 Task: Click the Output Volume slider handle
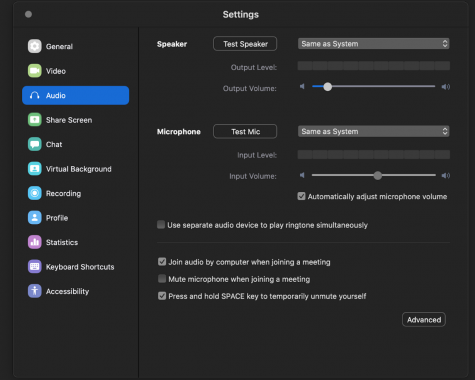tap(328, 87)
